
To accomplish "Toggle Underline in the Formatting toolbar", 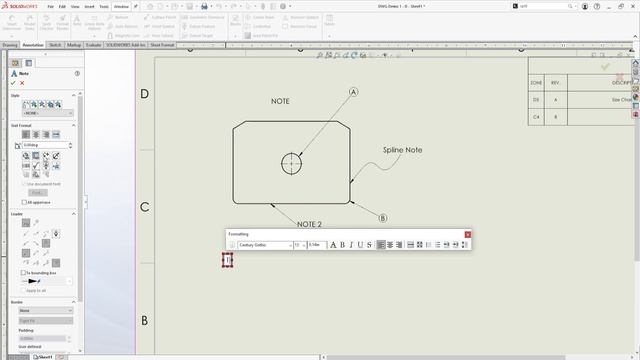I will click(360, 245).
